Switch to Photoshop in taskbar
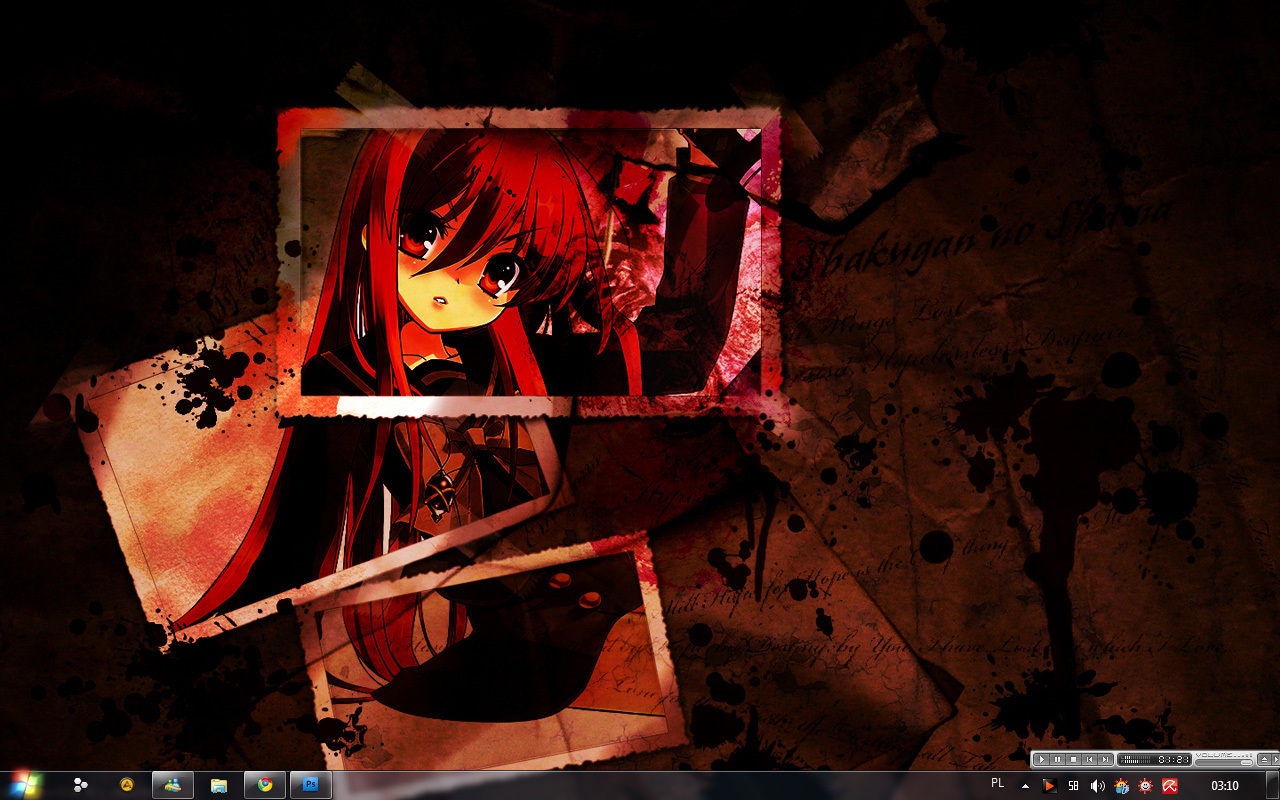 tap(311, 785)
